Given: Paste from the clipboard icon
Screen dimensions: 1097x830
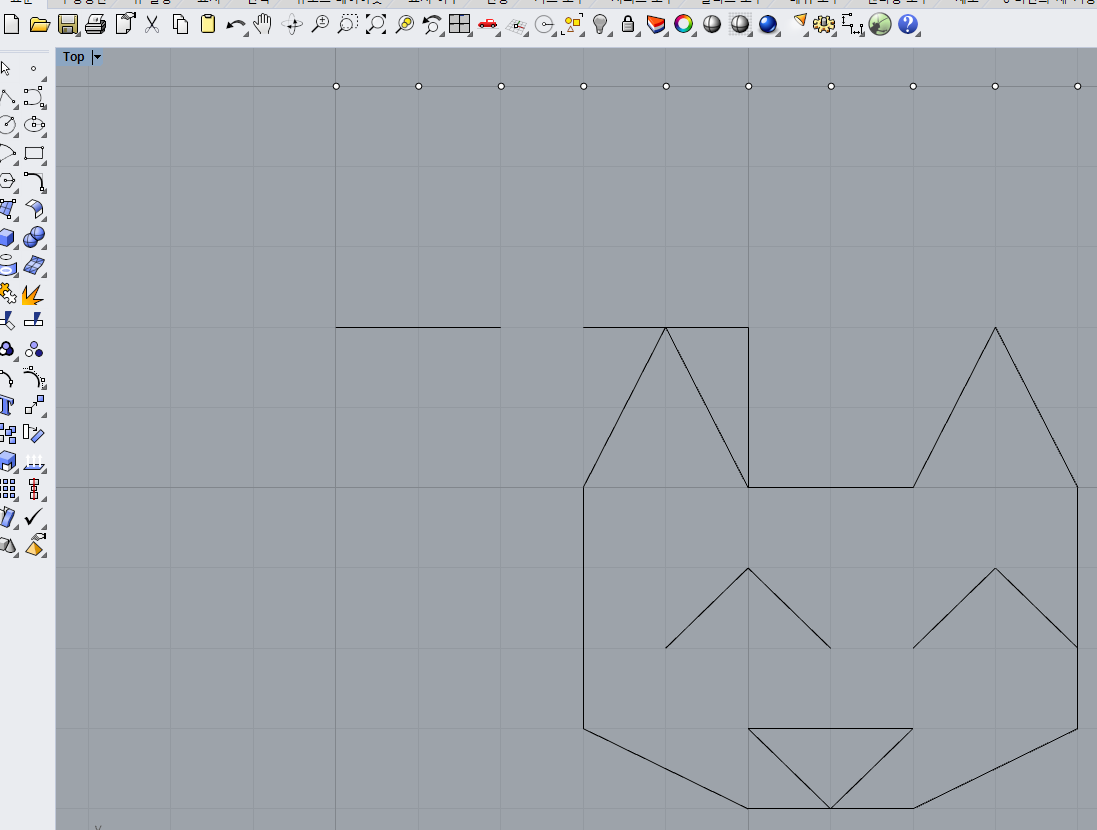Looking at the screenshot, I should tap(208, 24).
